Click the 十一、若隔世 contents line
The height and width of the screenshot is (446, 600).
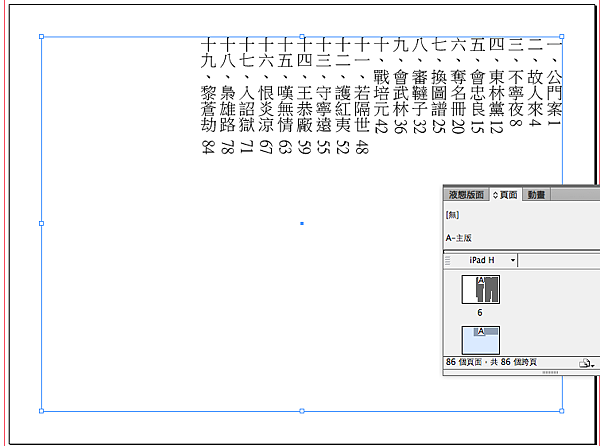(x=362, y=96)
